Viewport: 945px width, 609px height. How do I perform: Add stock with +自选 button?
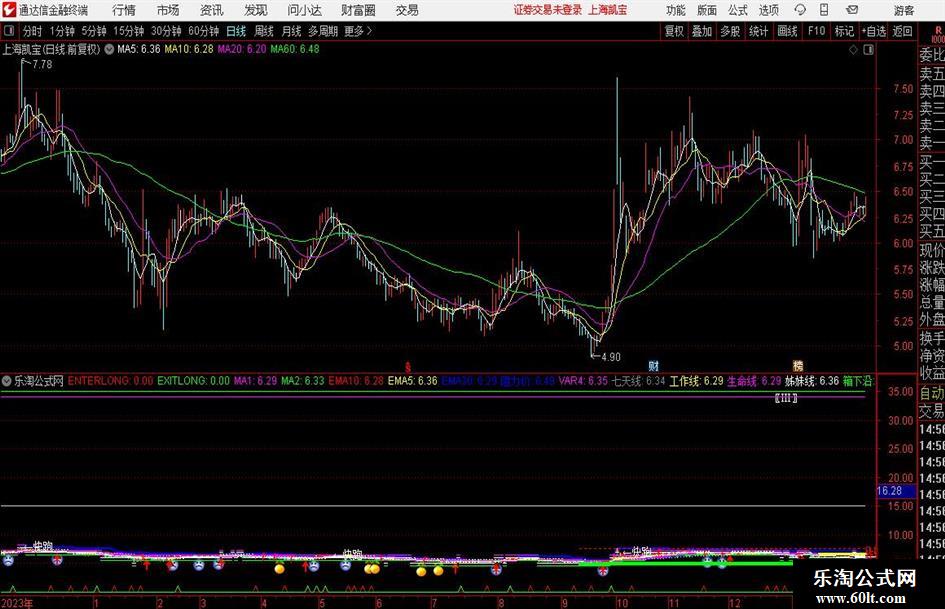pyautogui.click(x=873, y=31)
